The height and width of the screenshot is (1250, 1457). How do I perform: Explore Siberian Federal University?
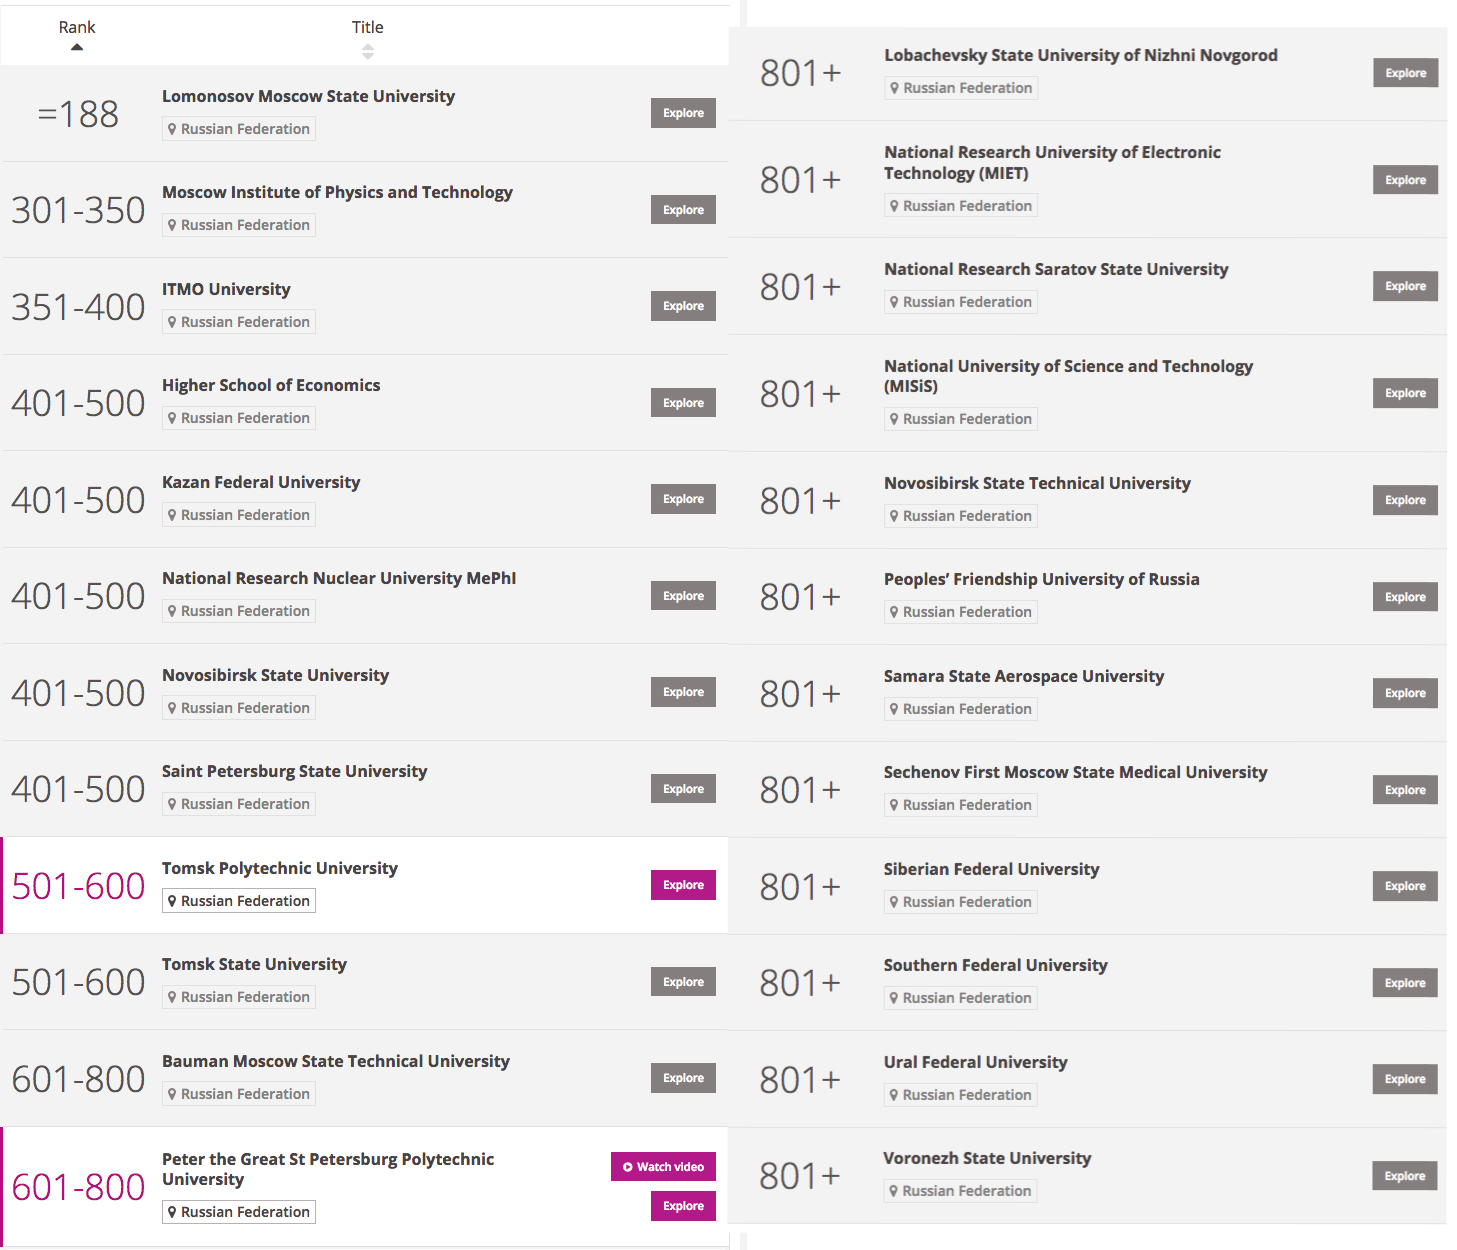pyautogui.click(x=1405, y=886)
